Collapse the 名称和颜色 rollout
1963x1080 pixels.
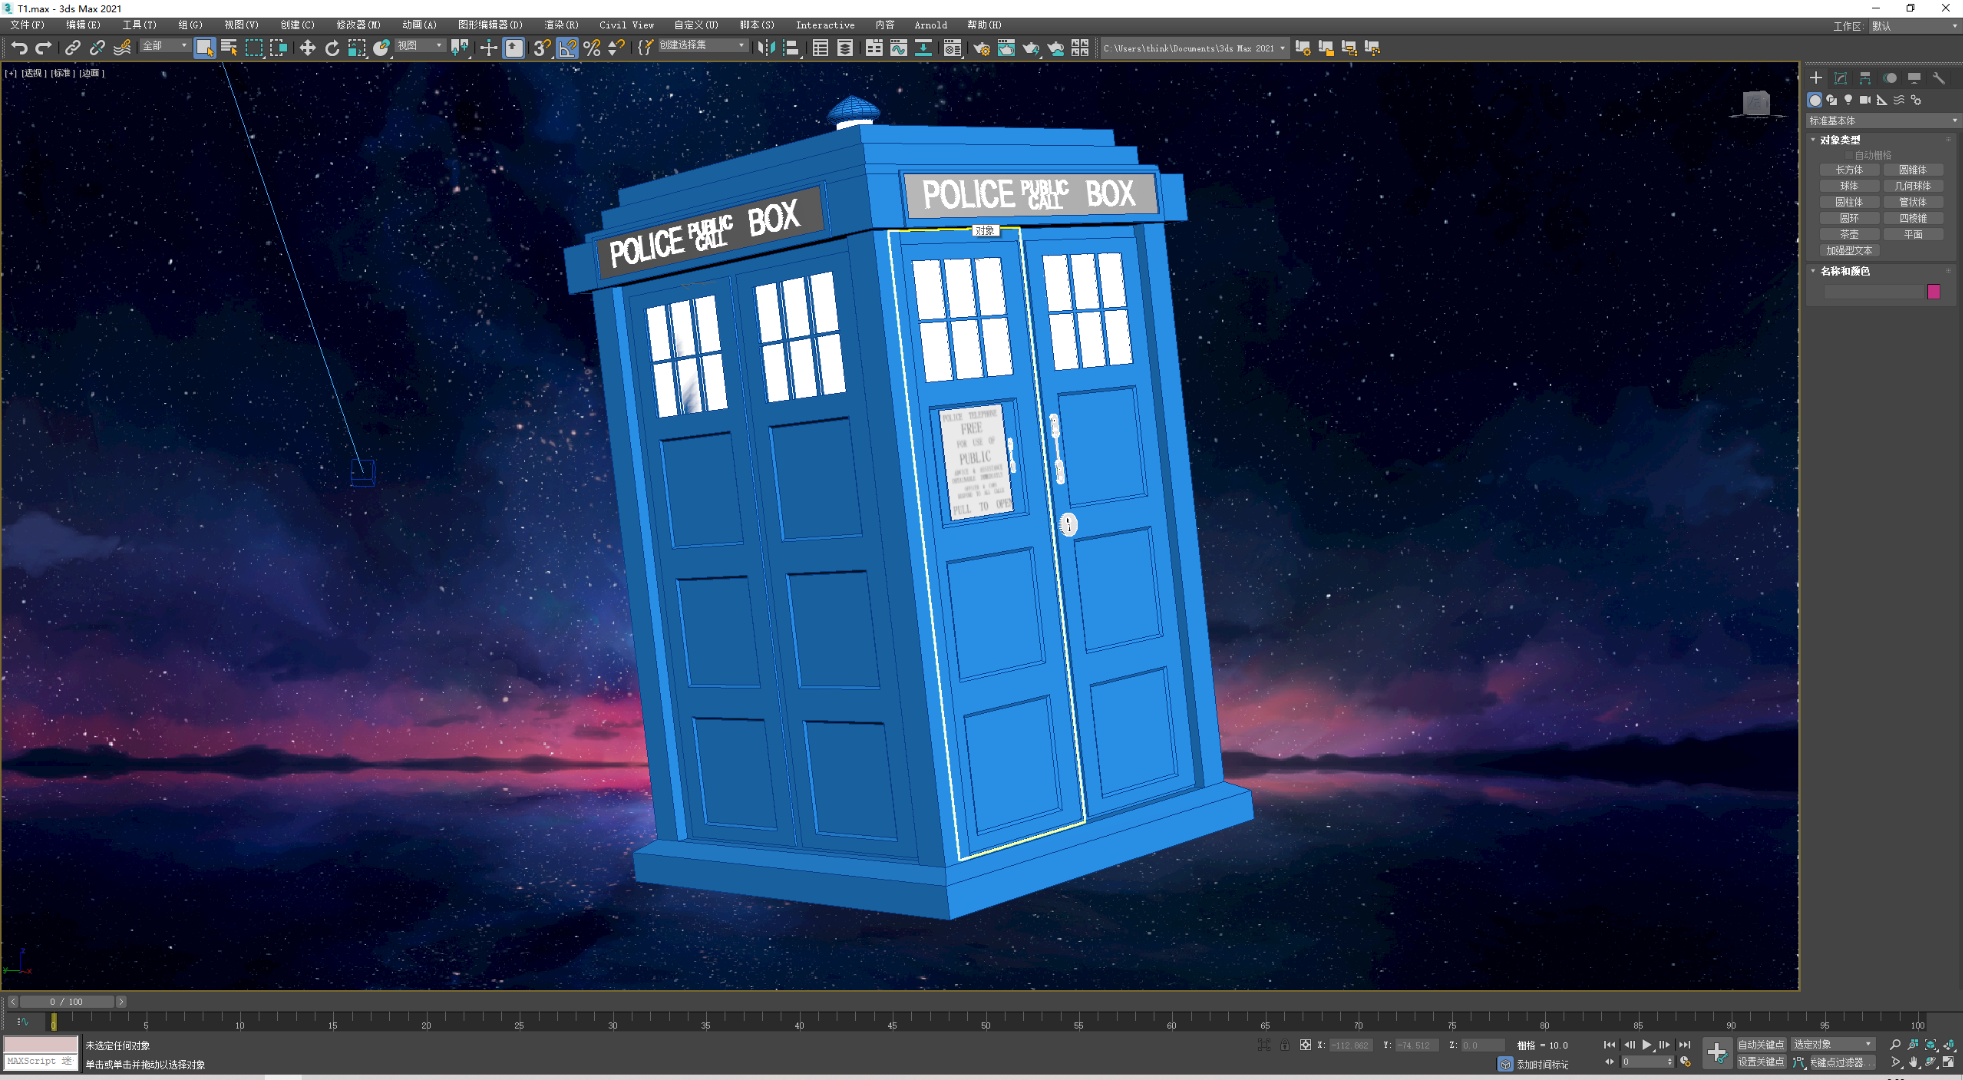pos(1844,271)
